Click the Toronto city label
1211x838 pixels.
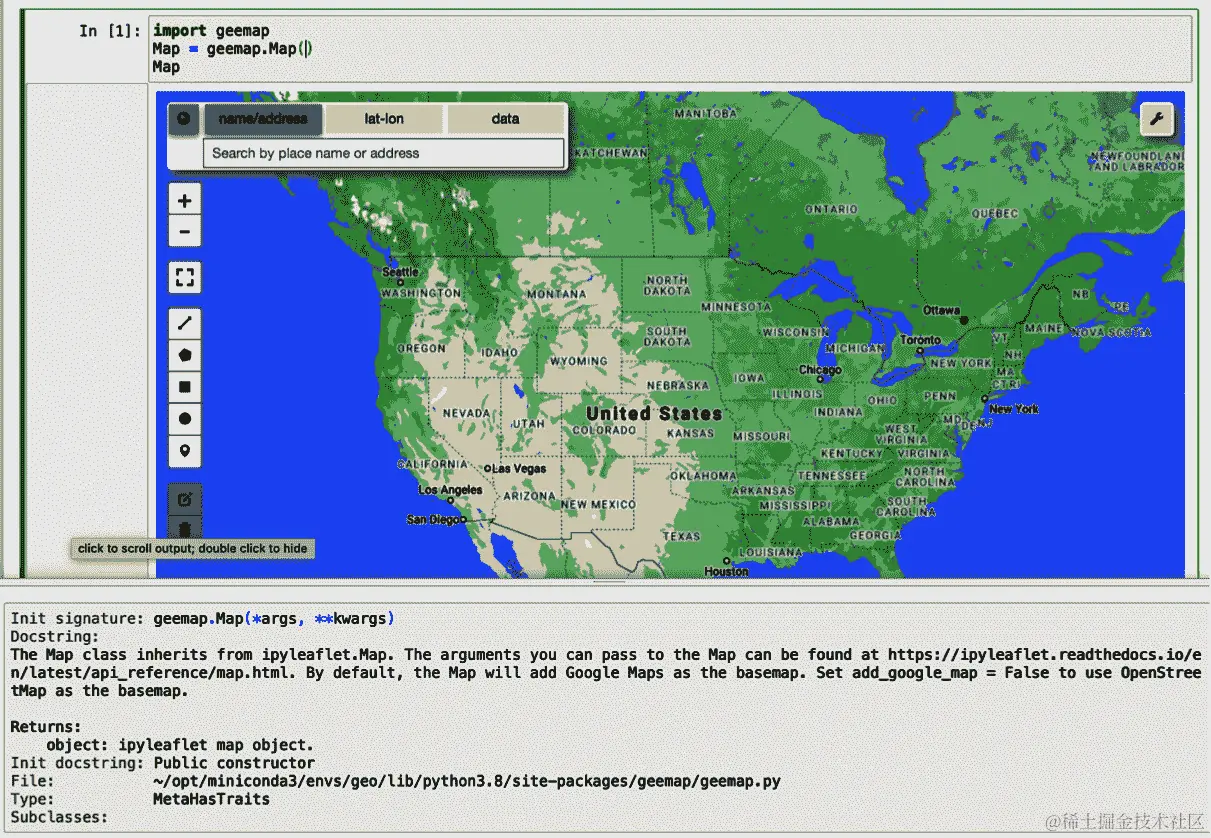click(x=920, y=340)
